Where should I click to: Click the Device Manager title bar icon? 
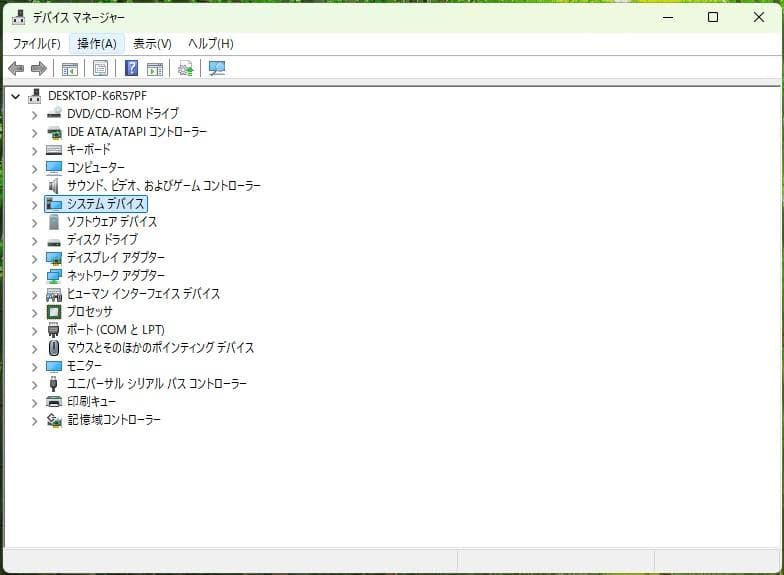[19, 18]
